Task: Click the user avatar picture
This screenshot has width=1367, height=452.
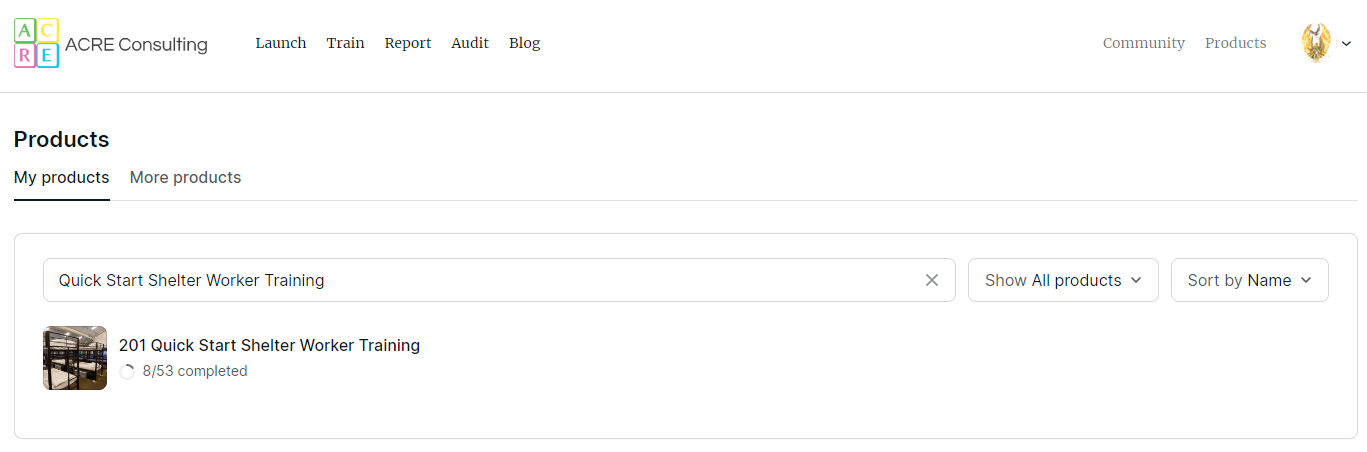Action: pos(1316,43)
